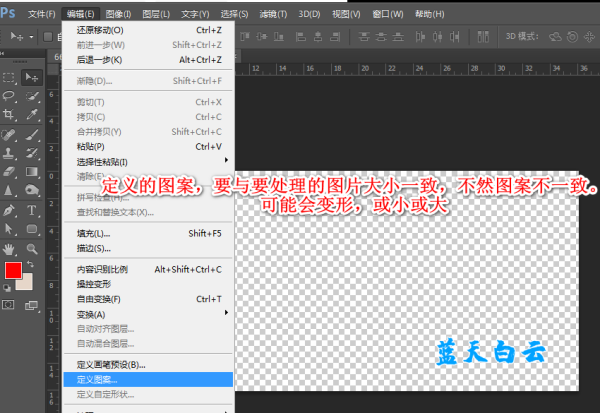This screenshot has height=413, width=600.
Task: Choose 填充(L) from the edit menu
Action: click(x=94, y=233)
